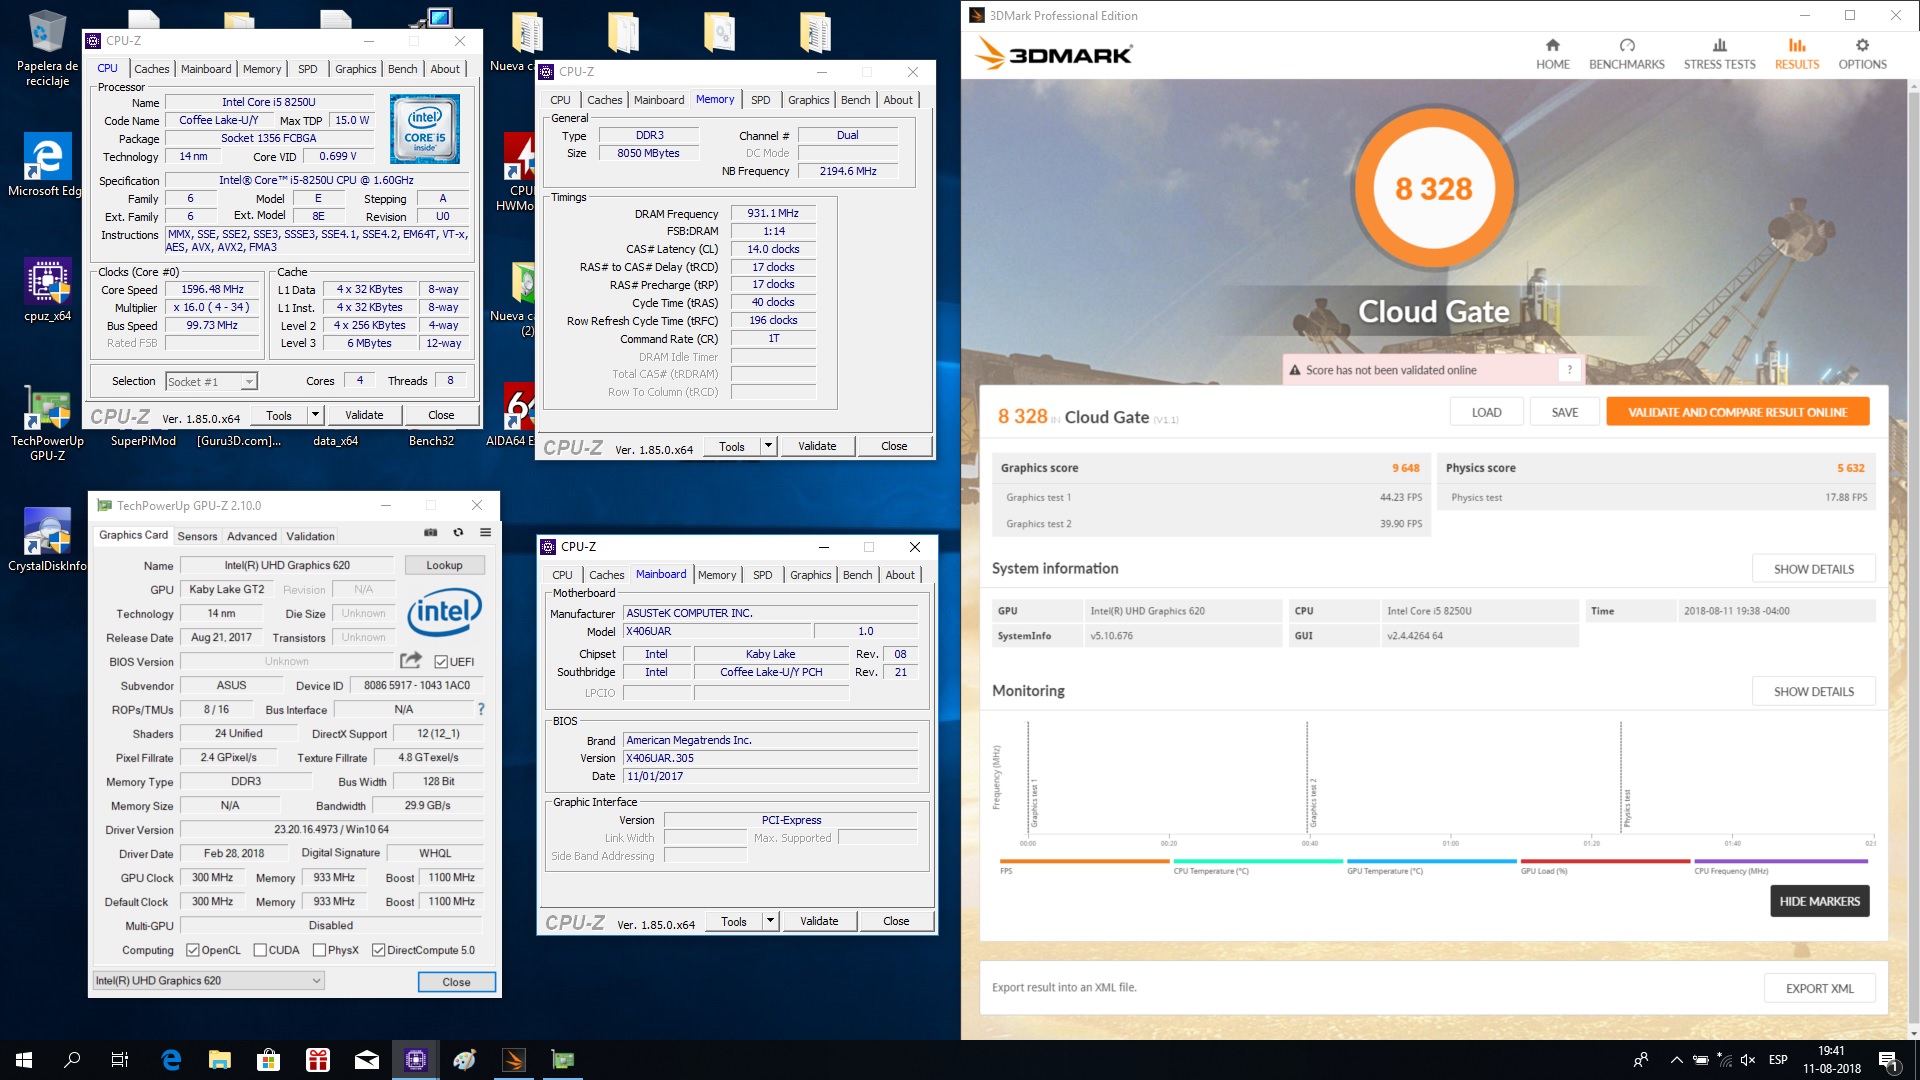Viewport: 1920px width, 1080px height.
Task: Switch to Graphics tab in CPU-Z Mainboard window
Action: click(x=810, y=575)
